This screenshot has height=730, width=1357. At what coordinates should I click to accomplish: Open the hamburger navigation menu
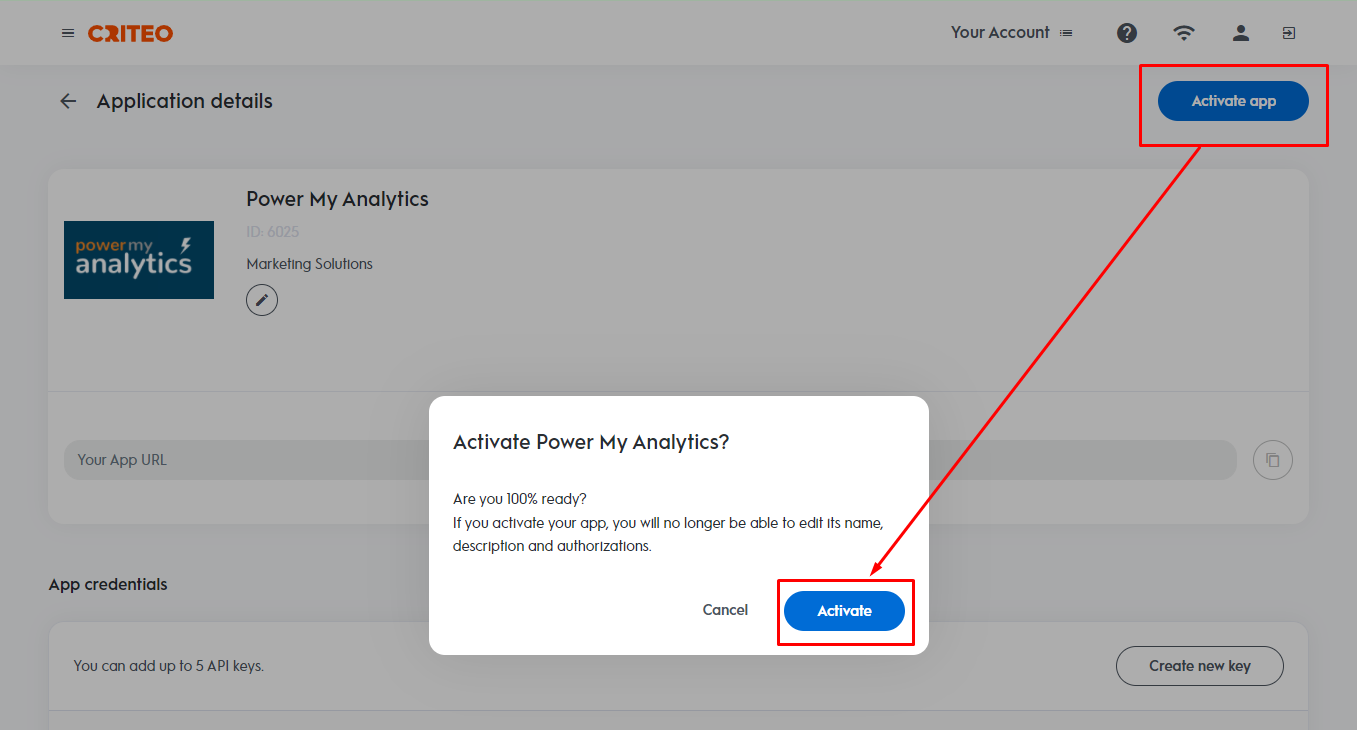pos(68,33)
